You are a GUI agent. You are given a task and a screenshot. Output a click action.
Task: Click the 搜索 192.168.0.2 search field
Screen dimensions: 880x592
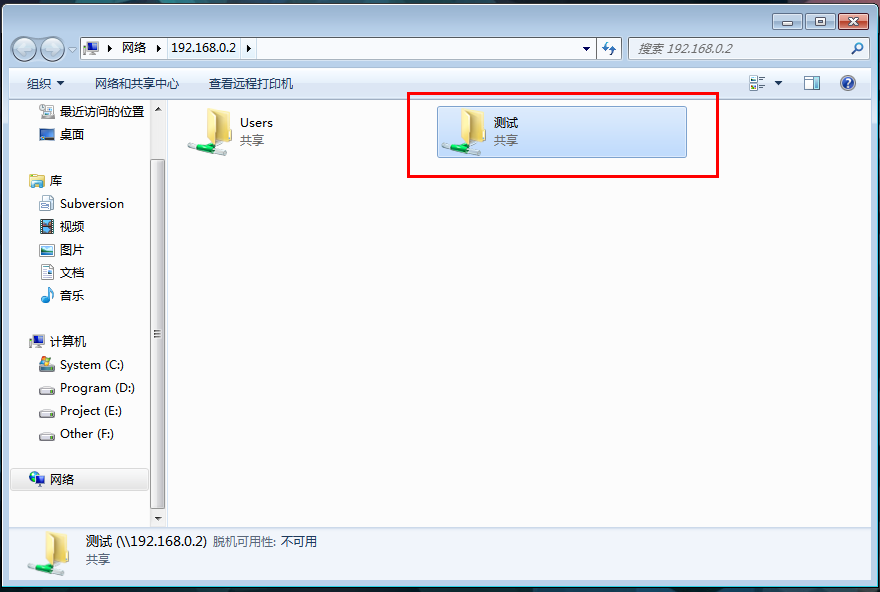pyautogui.click(x=741, y=49)
